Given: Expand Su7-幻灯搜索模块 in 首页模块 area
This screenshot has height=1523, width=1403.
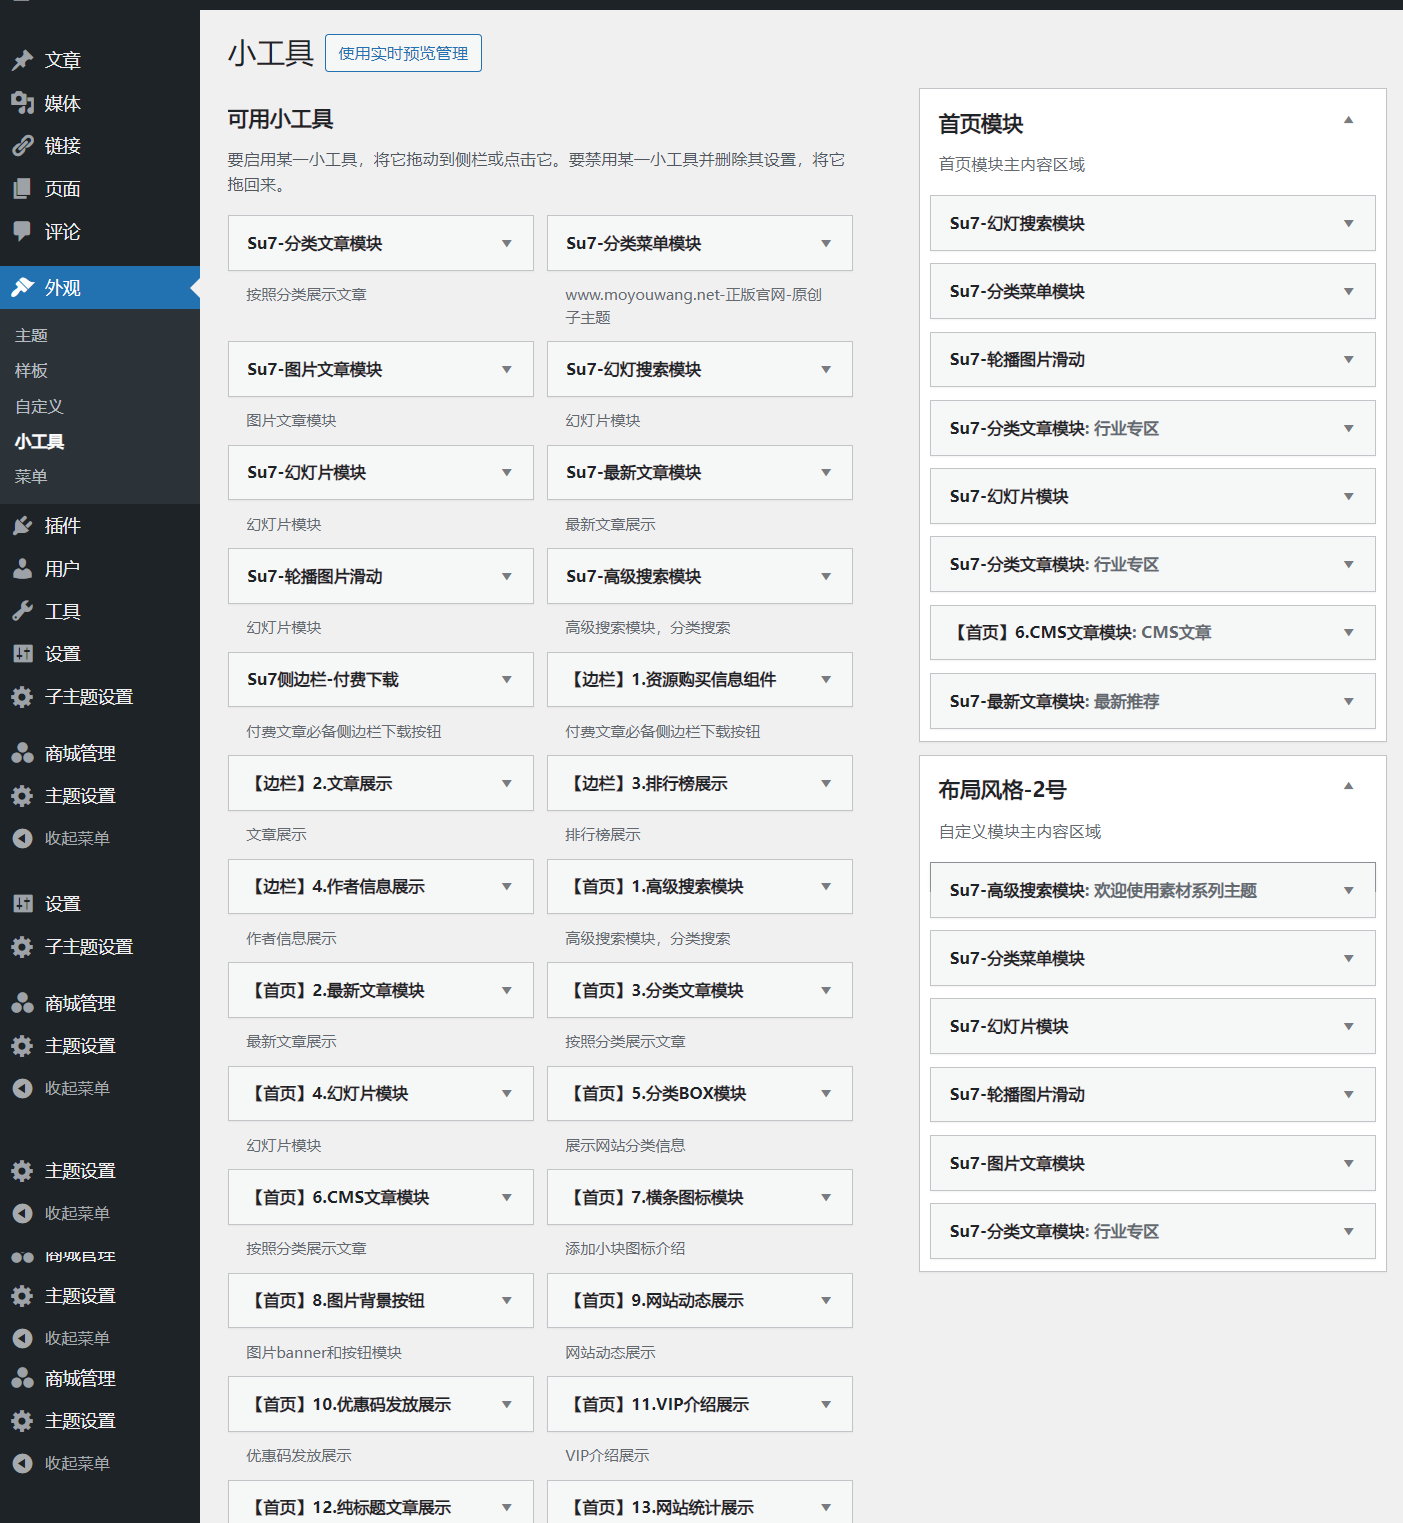Looking at the screenshot, I should [x=1348, y=224].
